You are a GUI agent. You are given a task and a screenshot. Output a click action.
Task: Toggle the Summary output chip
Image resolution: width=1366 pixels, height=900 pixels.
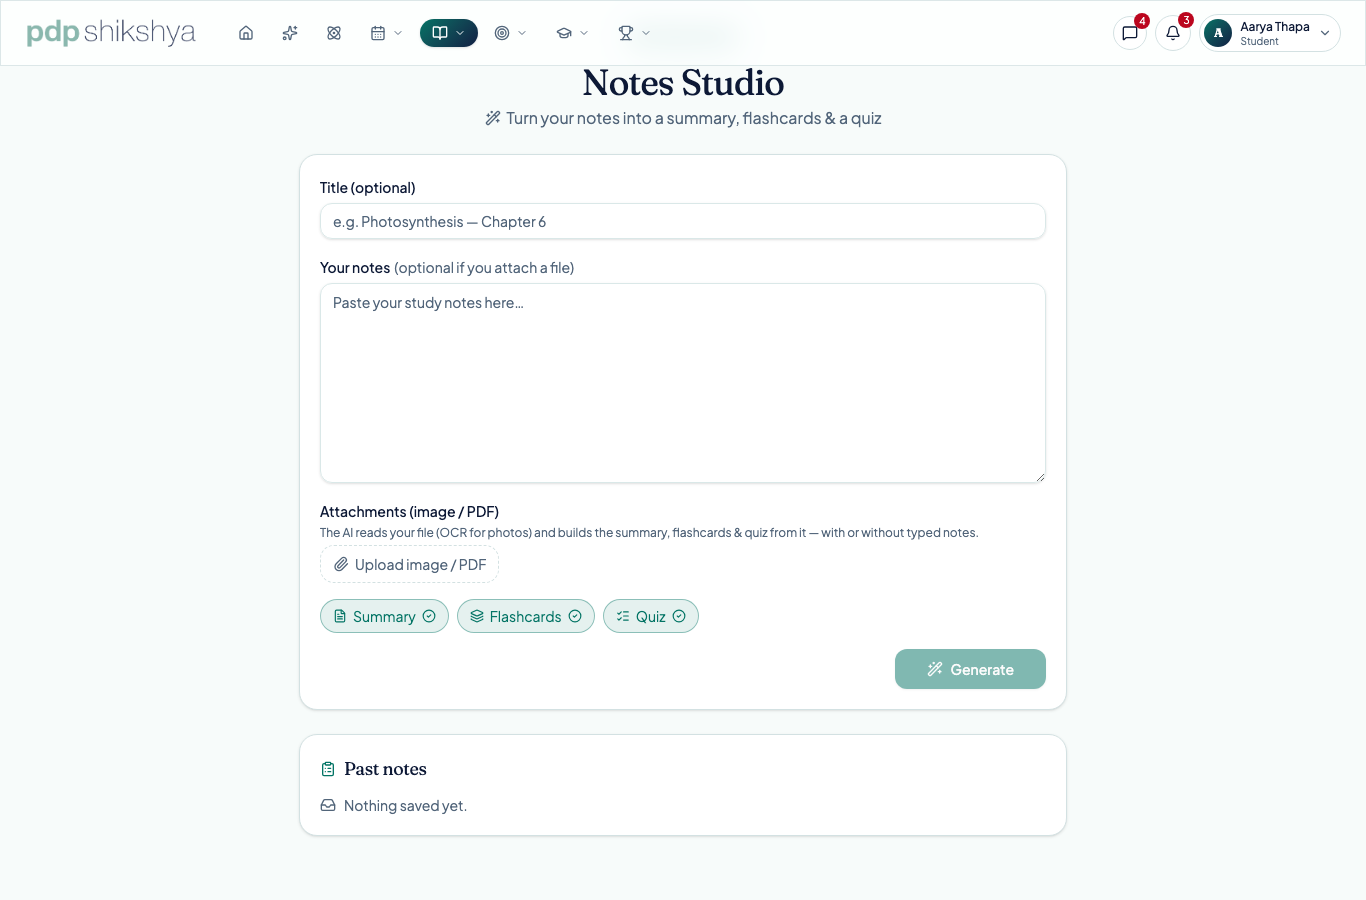click(384, 616)
